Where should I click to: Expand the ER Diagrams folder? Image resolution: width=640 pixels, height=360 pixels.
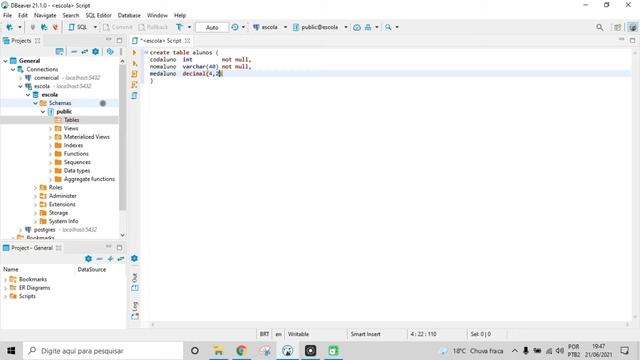pos(5,288)
